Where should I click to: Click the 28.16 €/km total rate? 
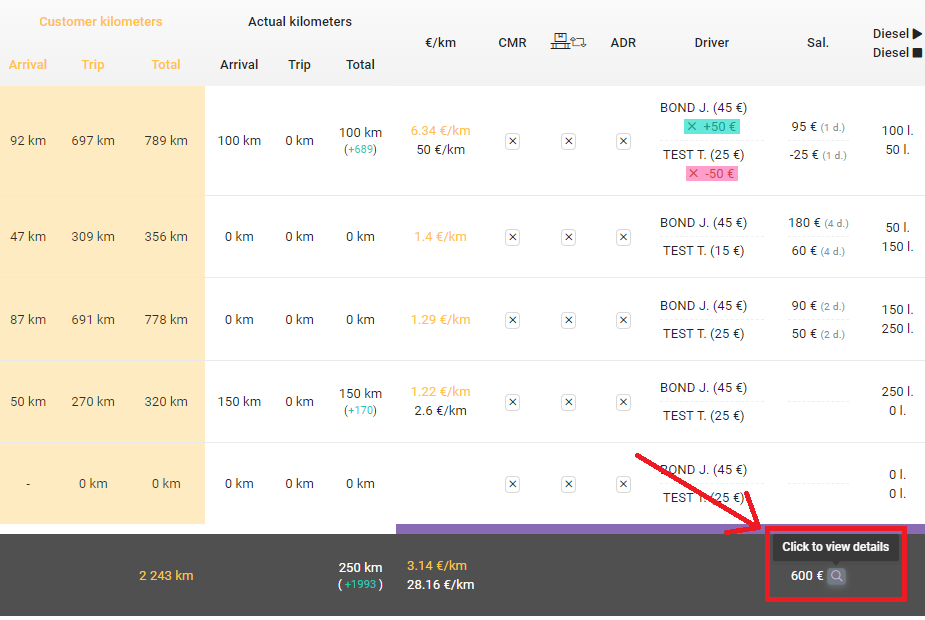click(x=440, y=585)
